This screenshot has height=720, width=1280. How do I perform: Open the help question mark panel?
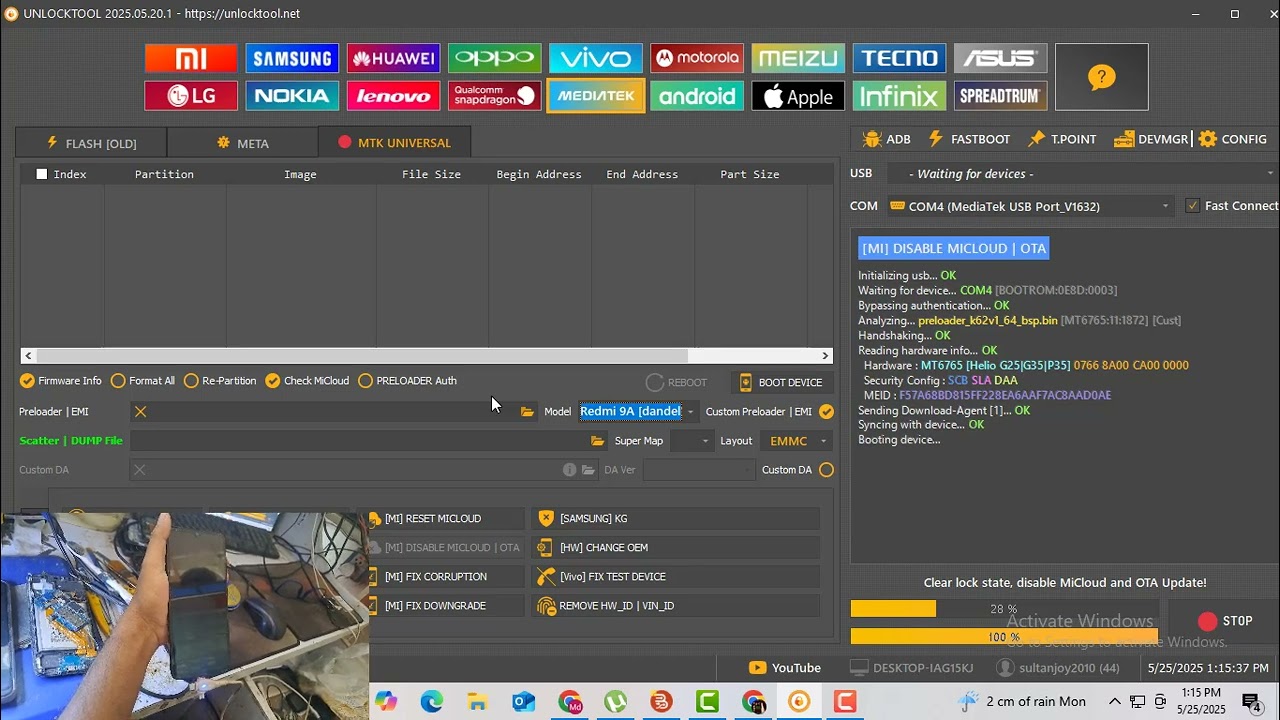point(1101,77)
